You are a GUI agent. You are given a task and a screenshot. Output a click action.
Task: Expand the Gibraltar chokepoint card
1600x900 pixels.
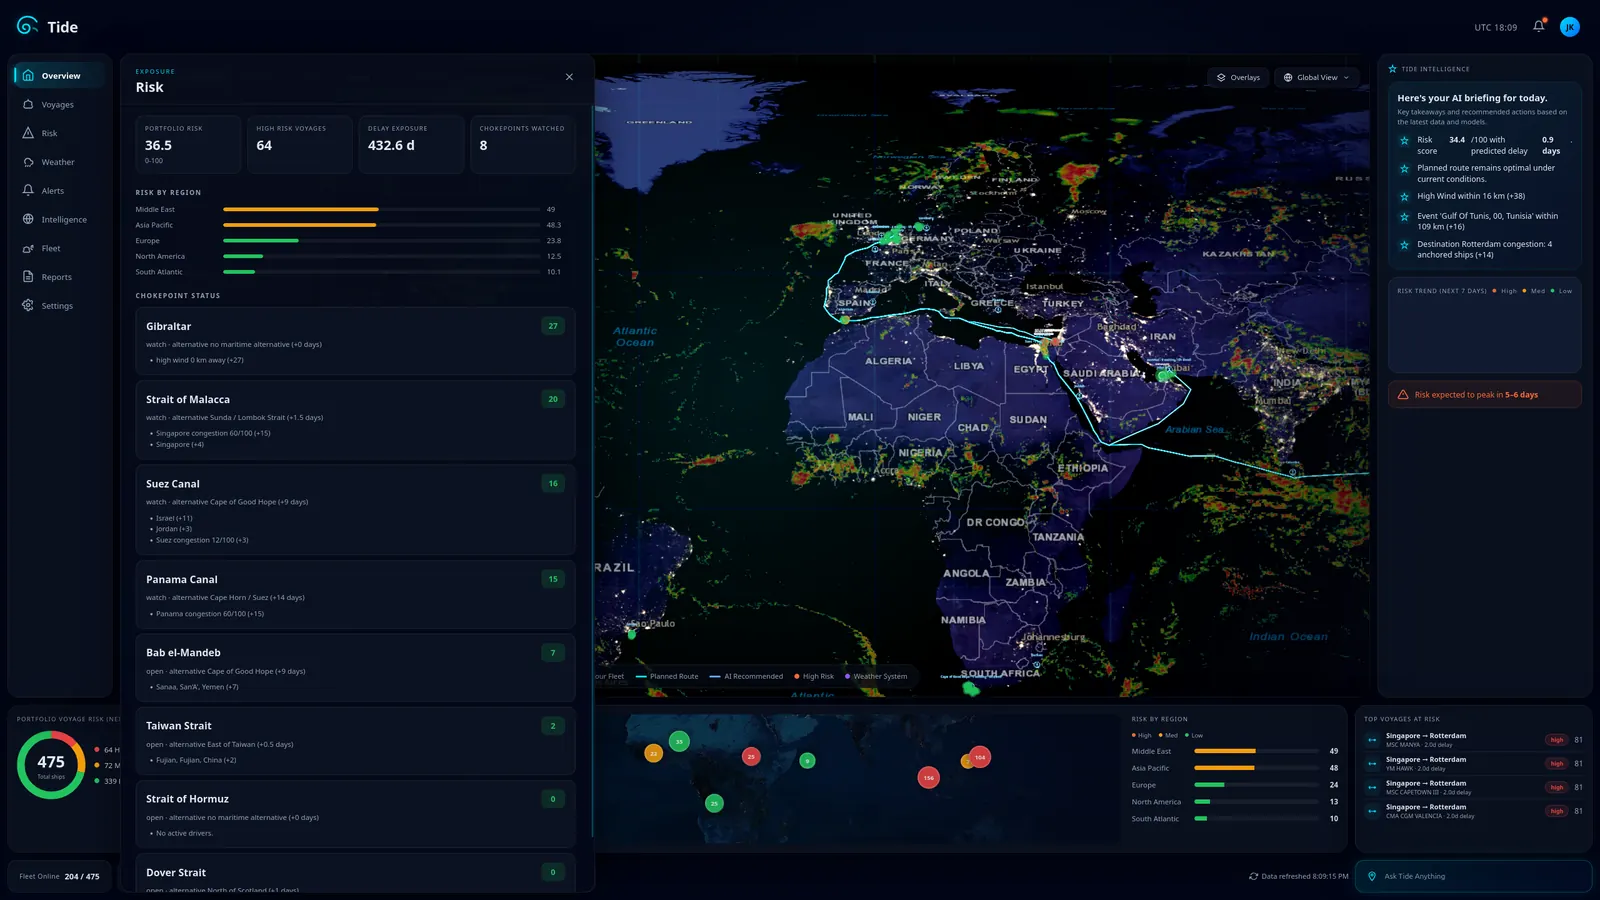click(x=355, y=341)
